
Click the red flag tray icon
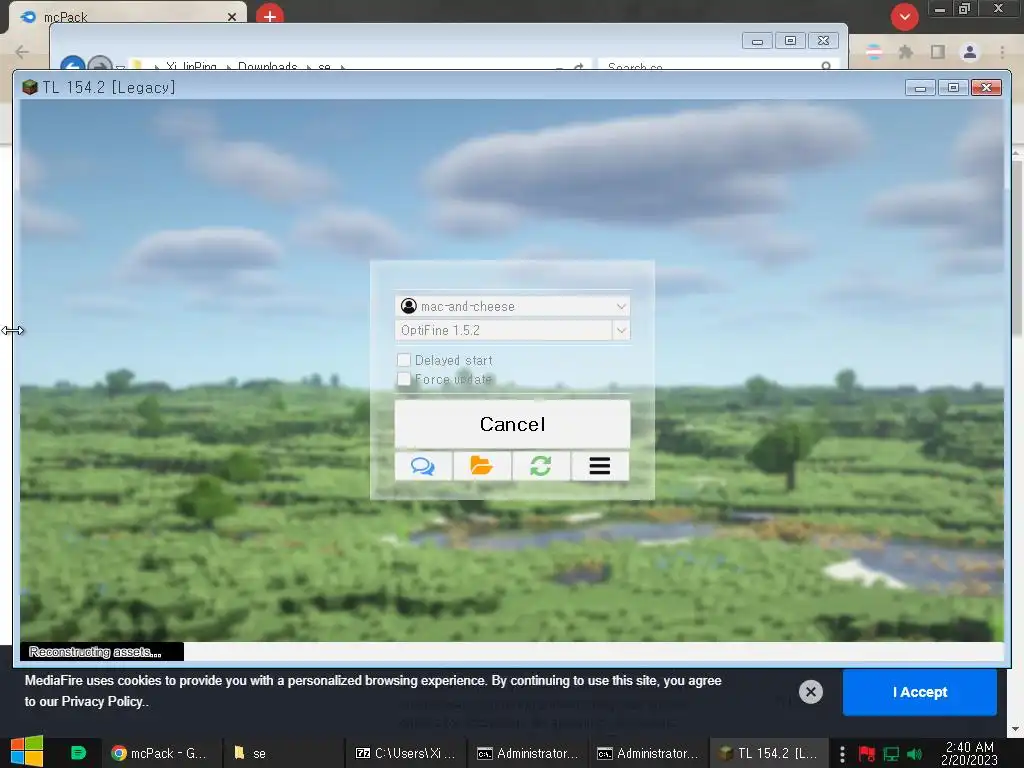[867, 754]
